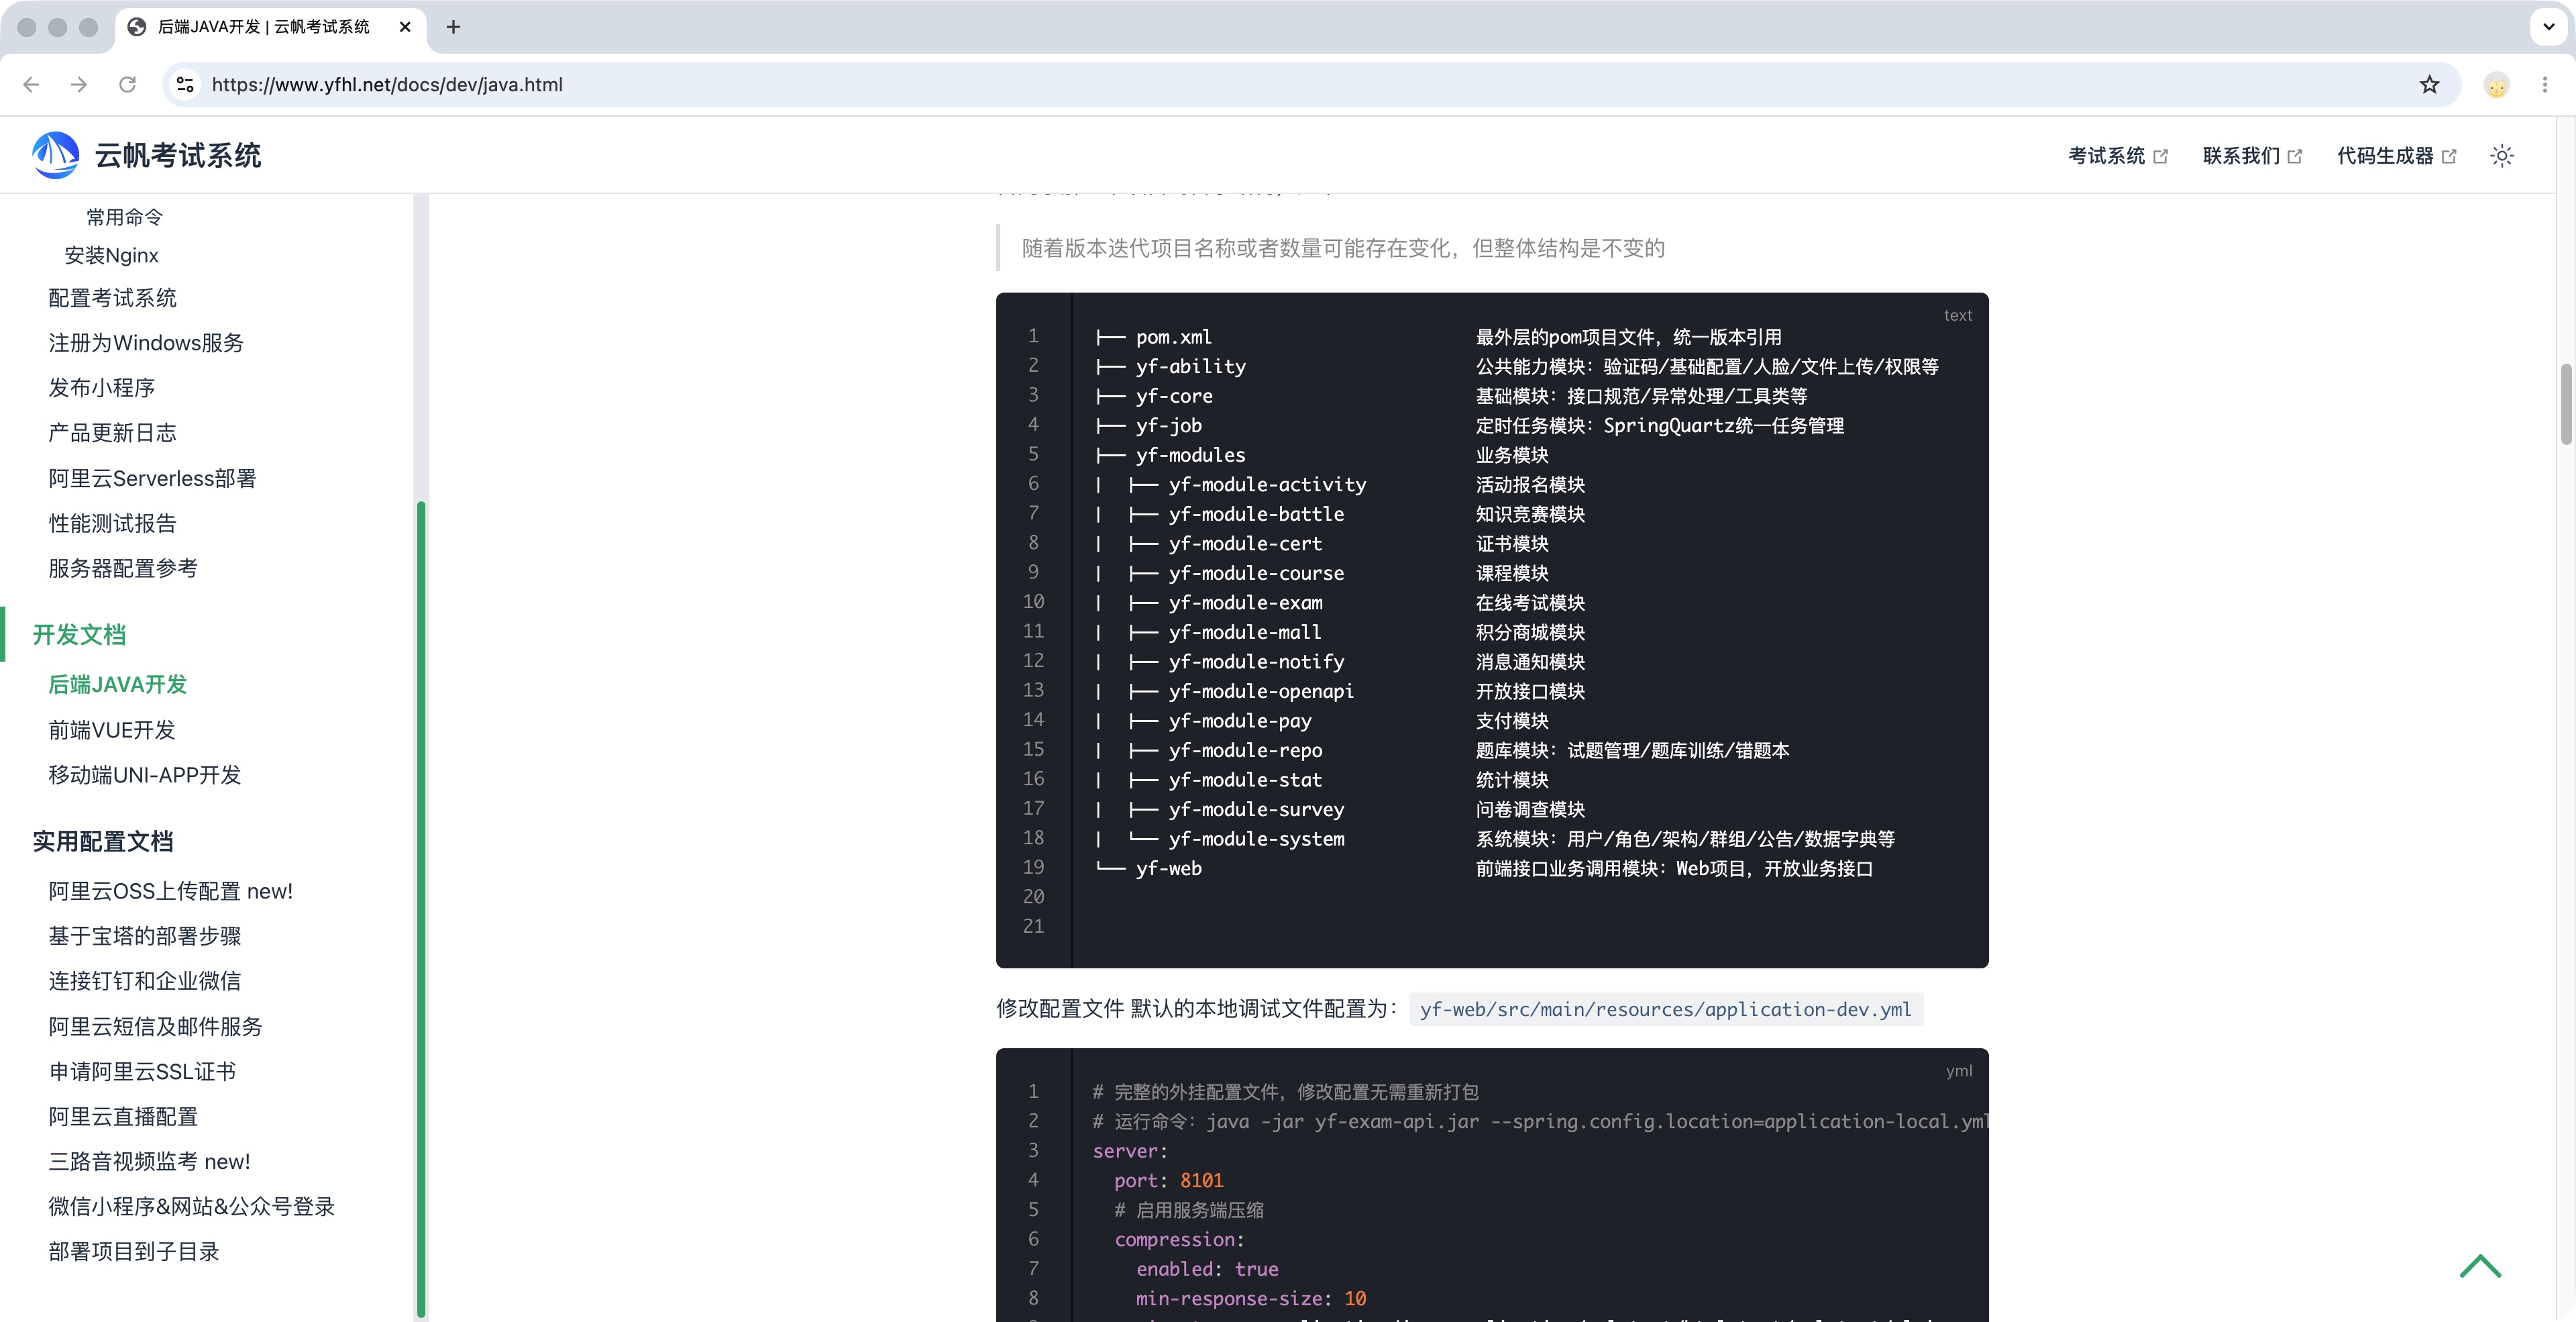Open 连接钉钉和企业微信 page
The width and height of the screenshot is (2576, 1322).
(144, 981)
